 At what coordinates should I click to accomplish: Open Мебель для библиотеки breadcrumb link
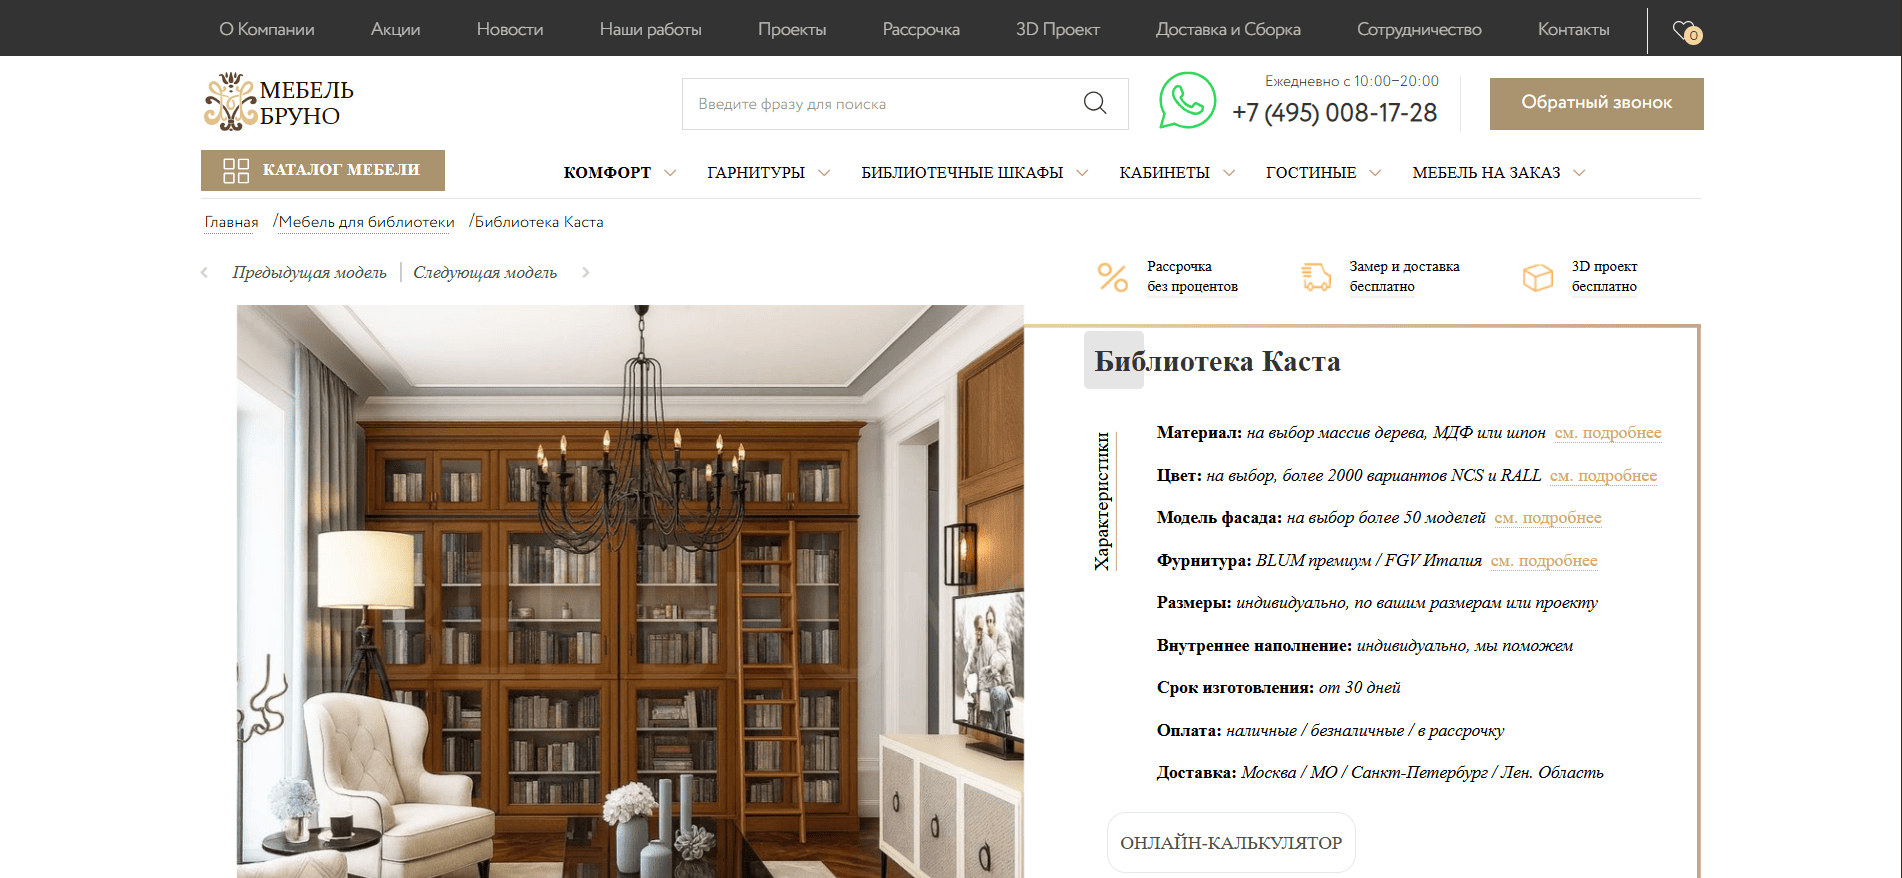(x=366, y=222)
